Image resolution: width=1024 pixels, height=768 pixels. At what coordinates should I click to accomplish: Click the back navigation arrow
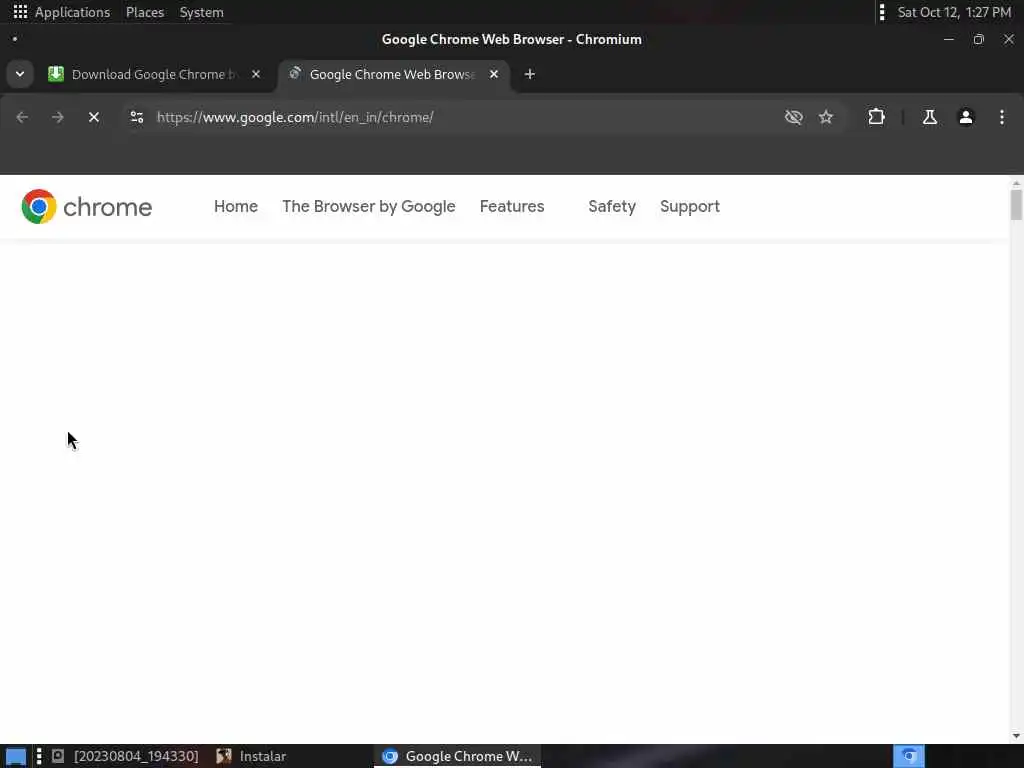click(x=22, y=117)
